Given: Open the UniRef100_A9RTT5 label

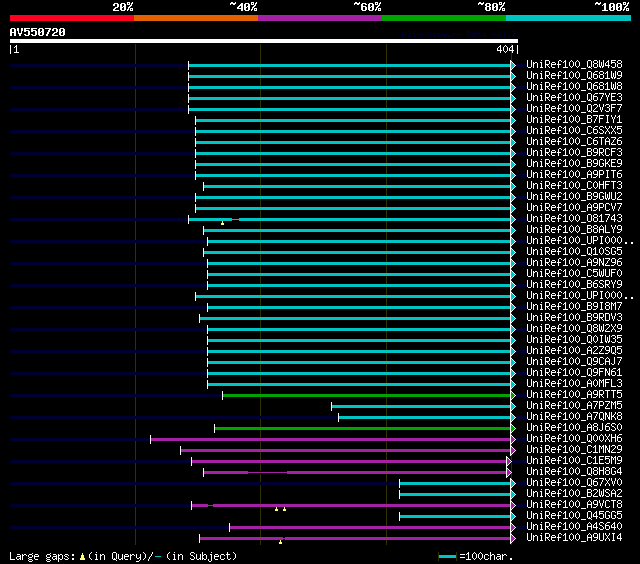Looking at the screenshot, I should (x=574, y=395).
